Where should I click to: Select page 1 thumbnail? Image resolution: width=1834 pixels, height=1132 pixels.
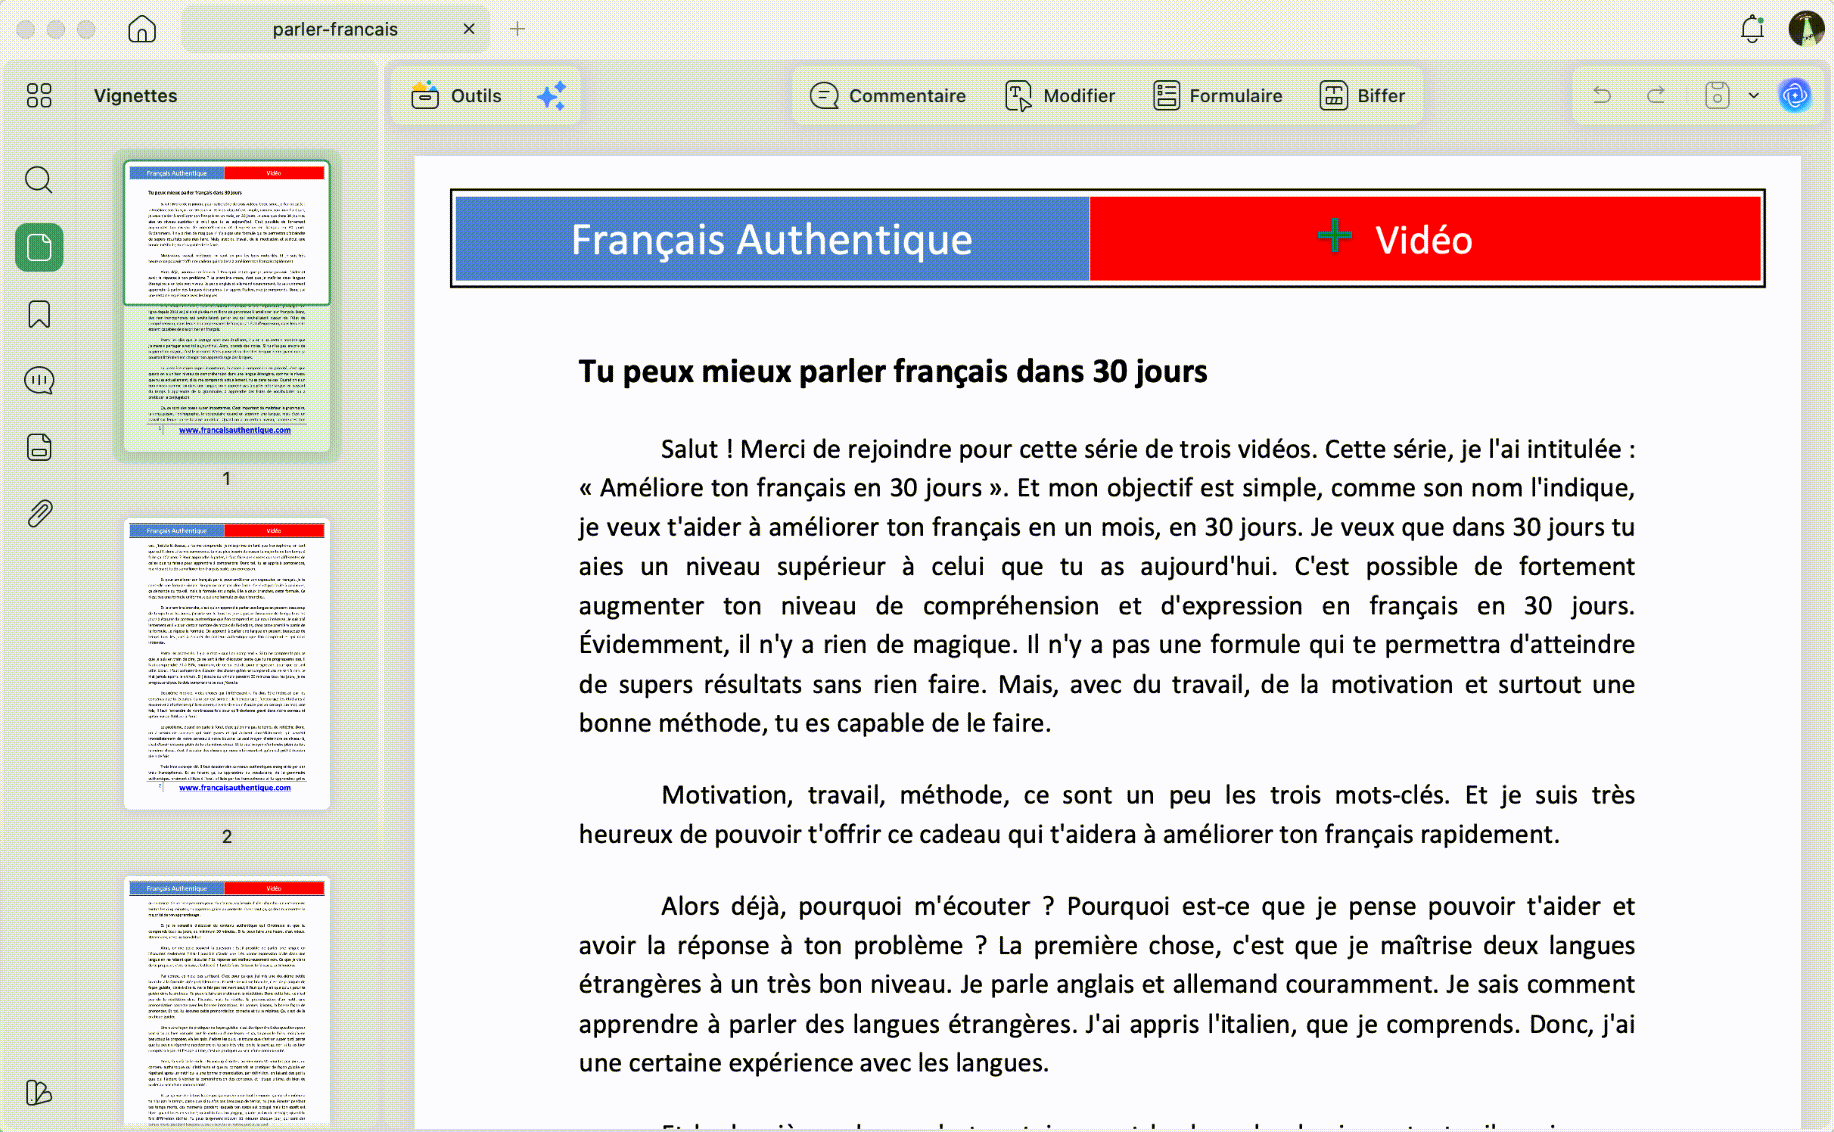227,306
